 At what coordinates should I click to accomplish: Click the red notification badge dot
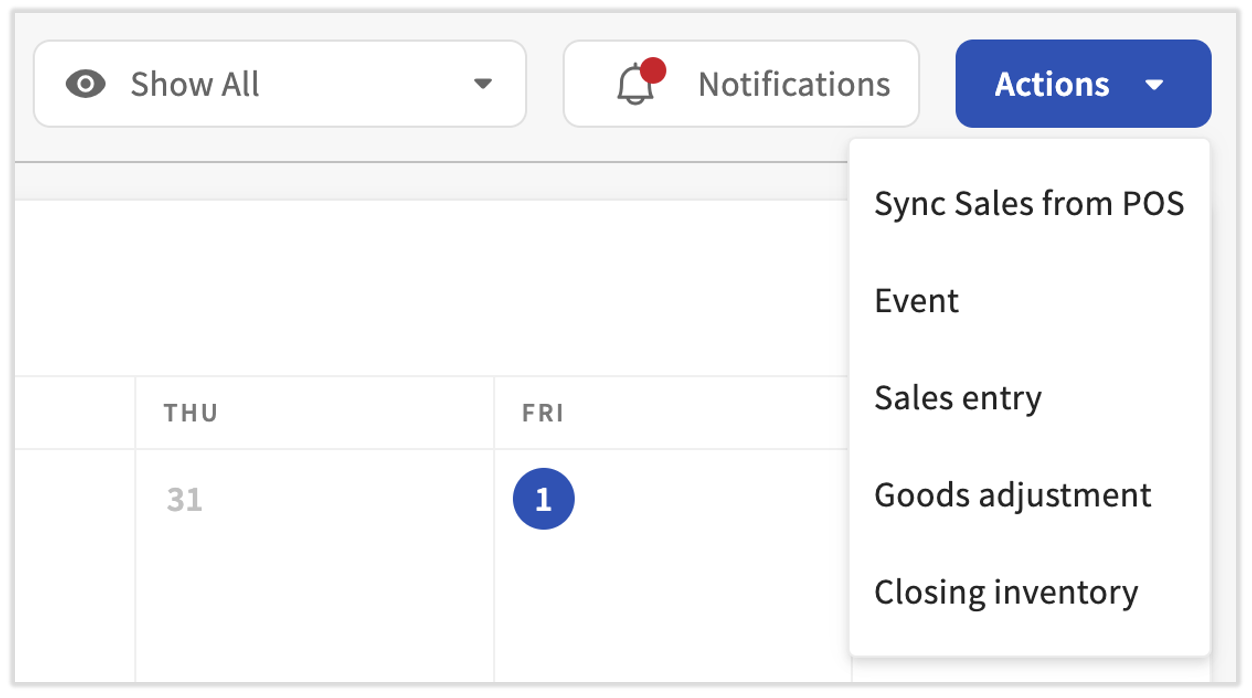click(x=653, y=70)
